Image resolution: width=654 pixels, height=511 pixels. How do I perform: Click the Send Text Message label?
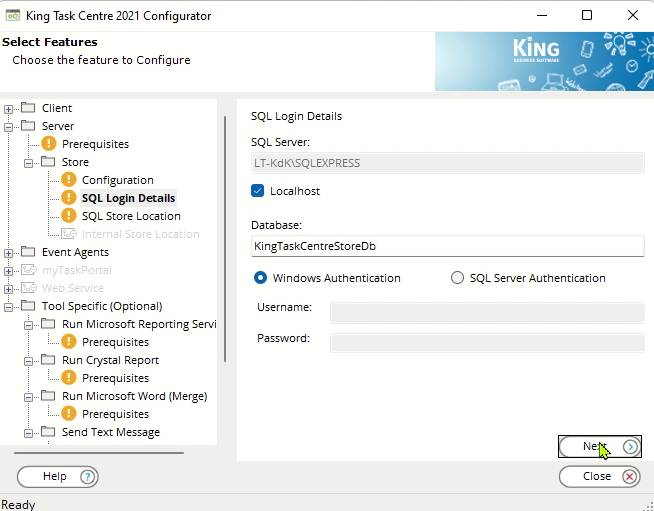(111, 432)
